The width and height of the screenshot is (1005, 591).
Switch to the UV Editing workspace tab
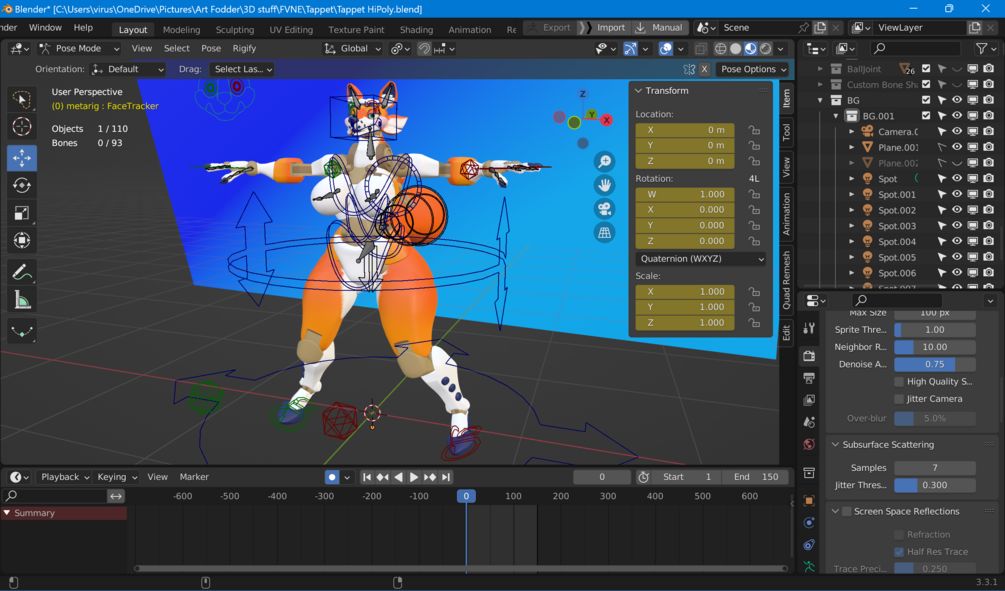click(290, 29)
